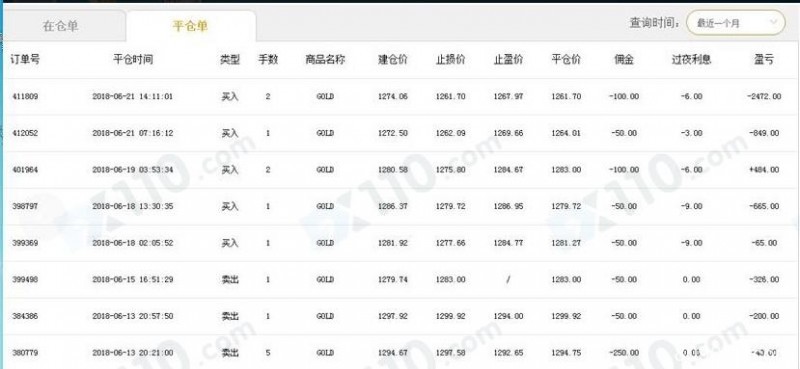Click the -849.00 profit/loss value
800x369 pixels.
click(764, 133)
